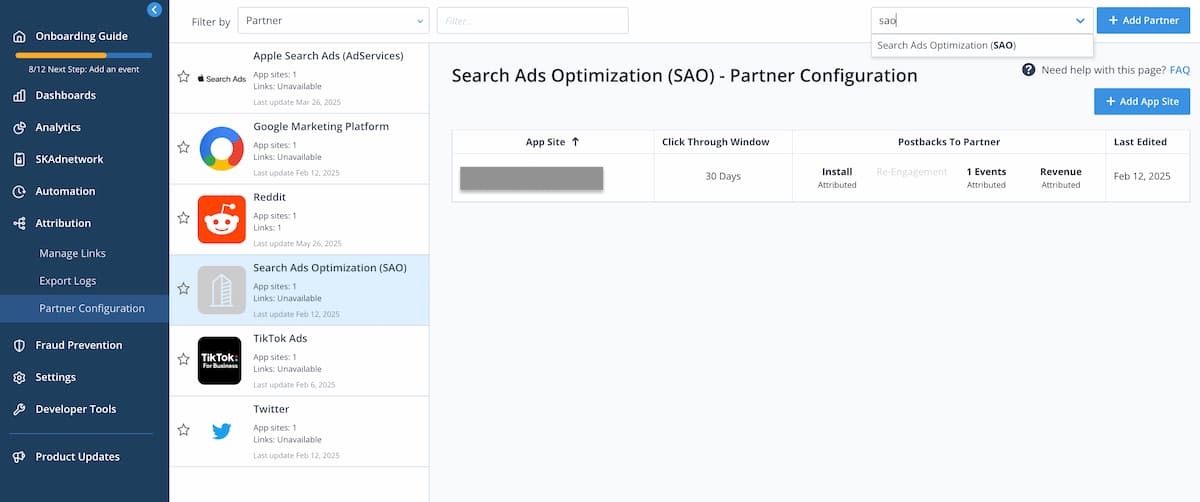Go to Export Logs menu item
Screen dimensions: 1200x502
(68, 281)
